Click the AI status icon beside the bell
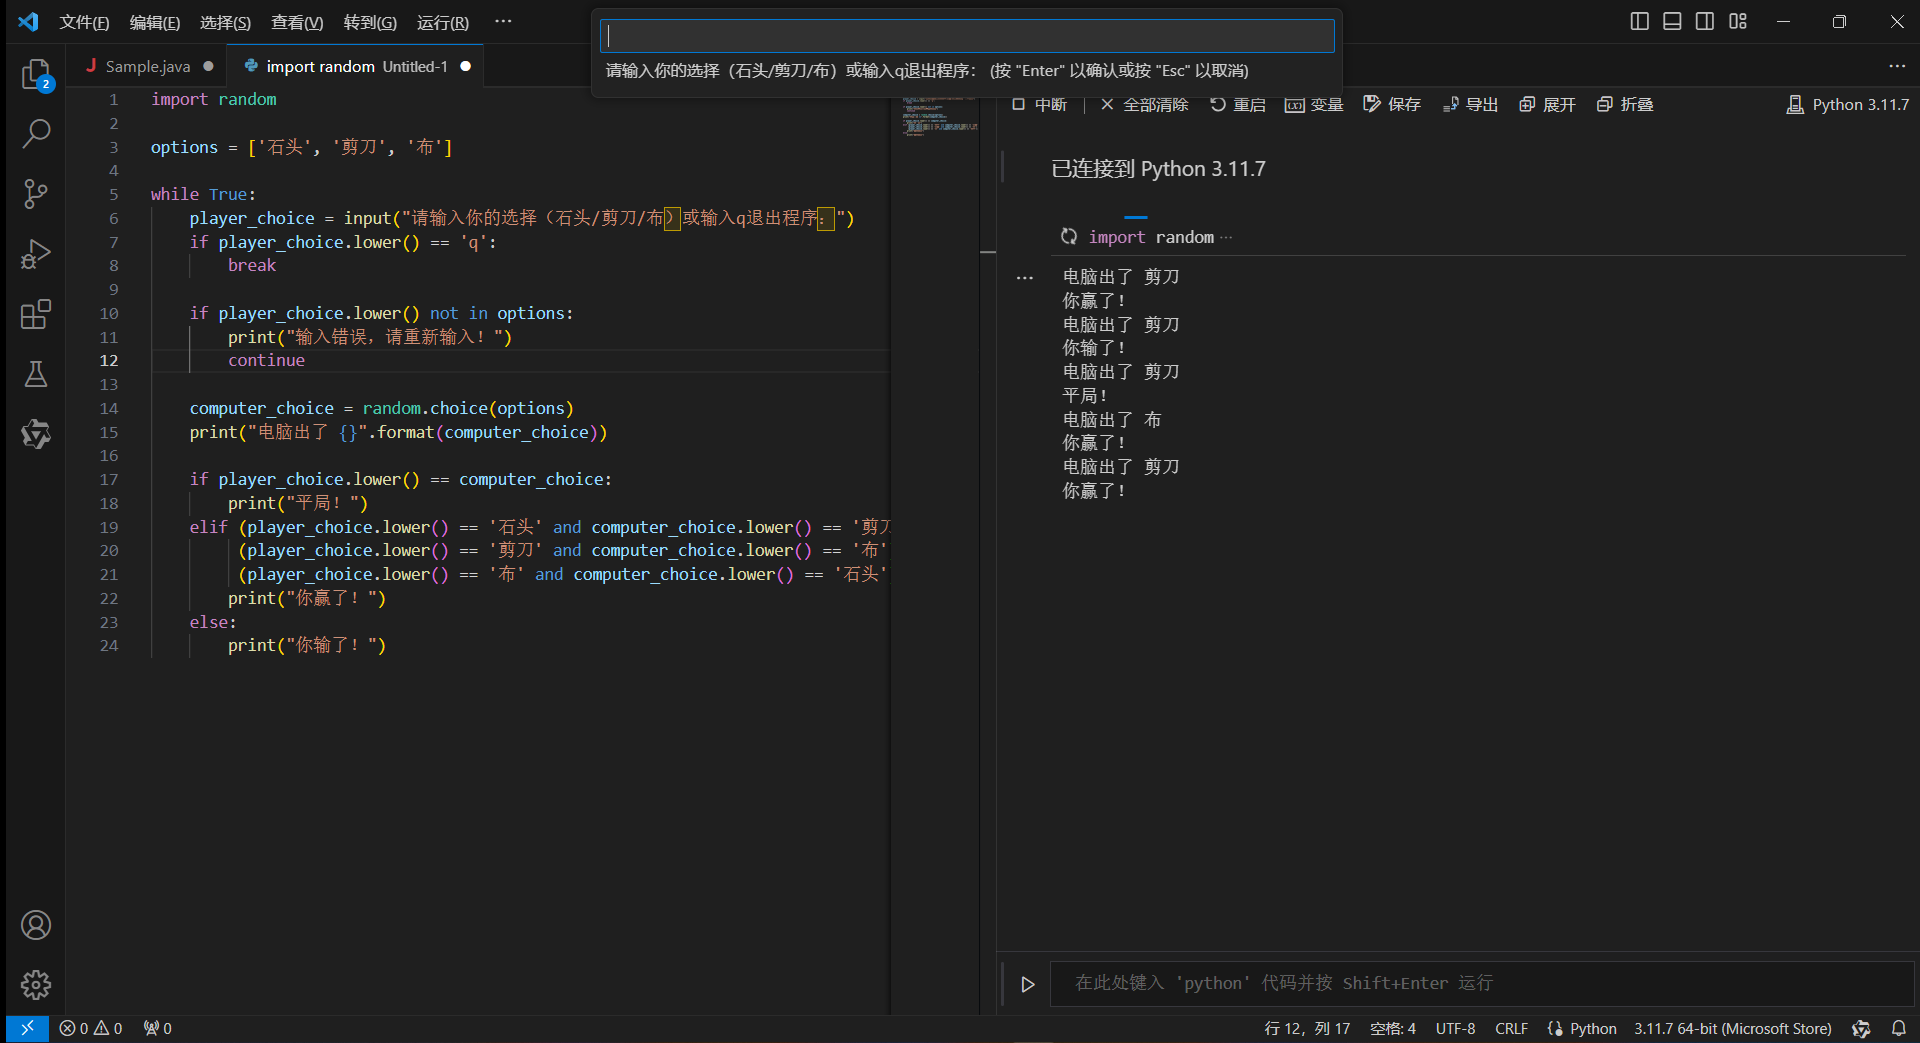The image size is (1920, 1043). 1861,1028
